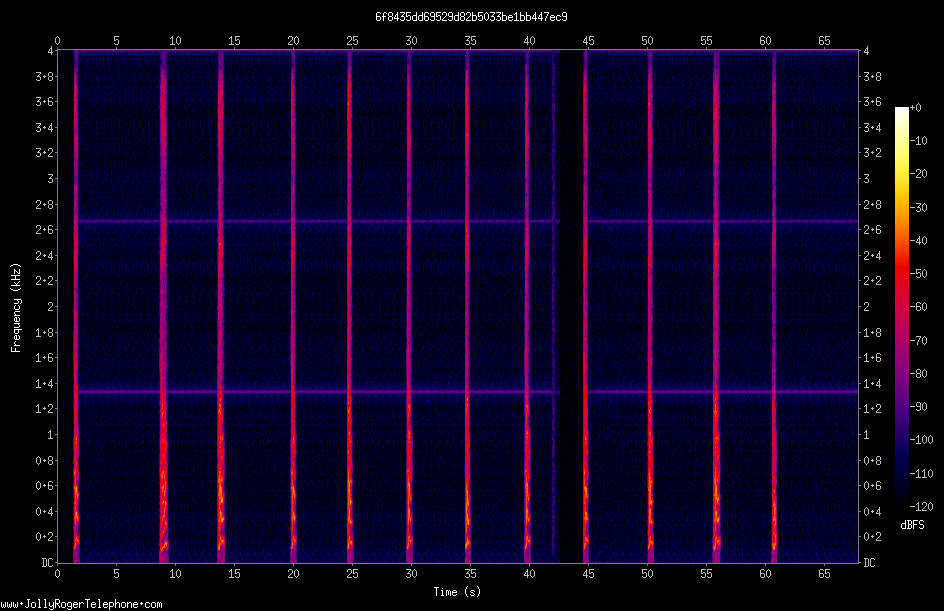Click the audio burst near 50 seconds
The width and height of the screenshot is (944, 611).
650,307
